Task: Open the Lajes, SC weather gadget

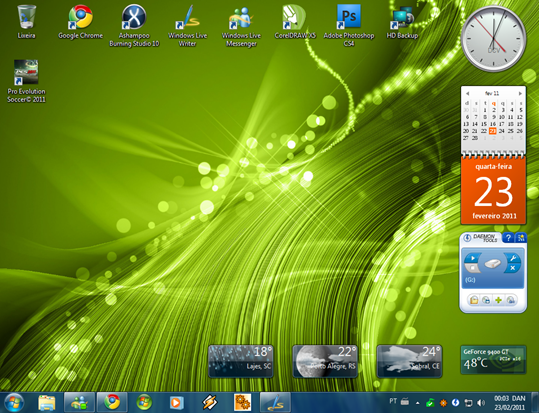Action: (241, 361)
